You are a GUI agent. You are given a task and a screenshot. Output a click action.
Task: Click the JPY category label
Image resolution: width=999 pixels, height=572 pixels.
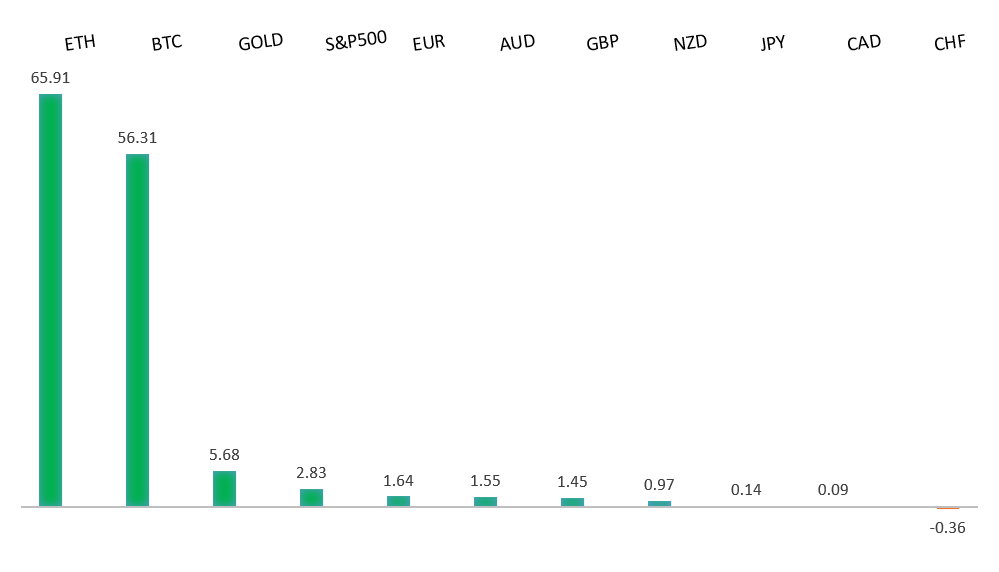(772, 43)
